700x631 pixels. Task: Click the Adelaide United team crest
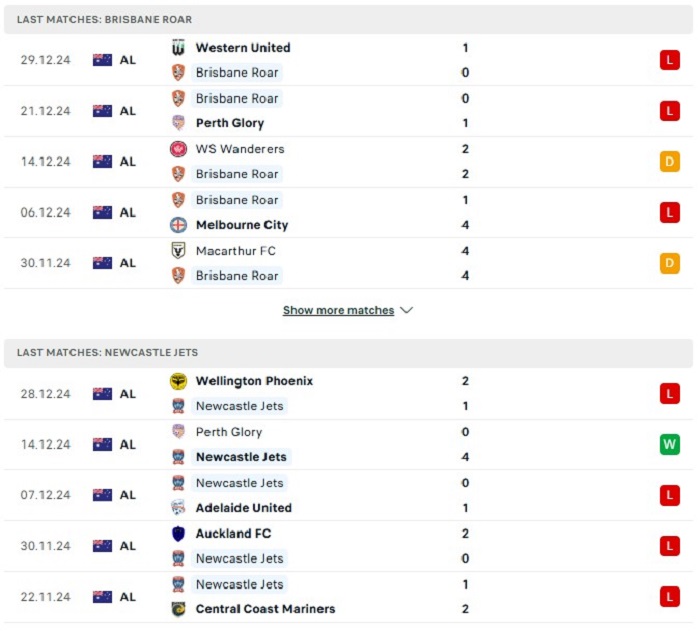pyautogui.click(x=178, y=508)
